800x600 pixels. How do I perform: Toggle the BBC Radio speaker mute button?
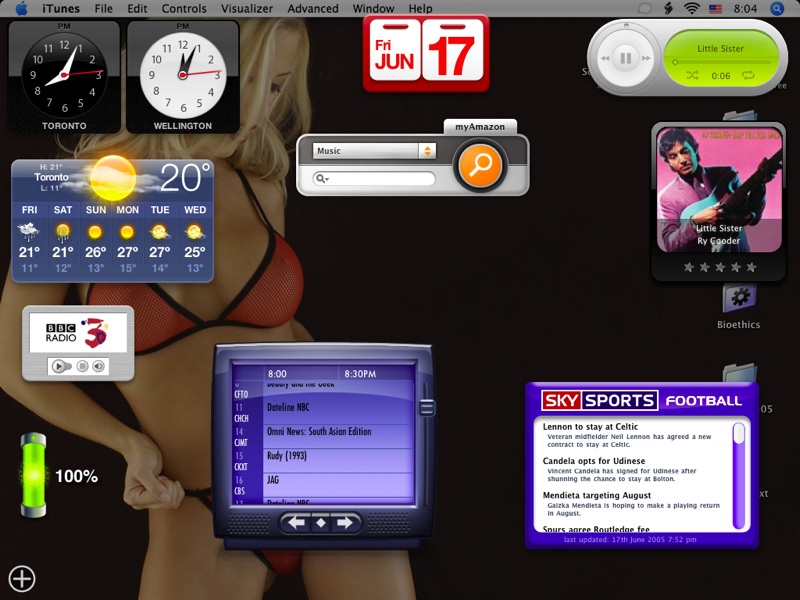(x=98, y=367)
